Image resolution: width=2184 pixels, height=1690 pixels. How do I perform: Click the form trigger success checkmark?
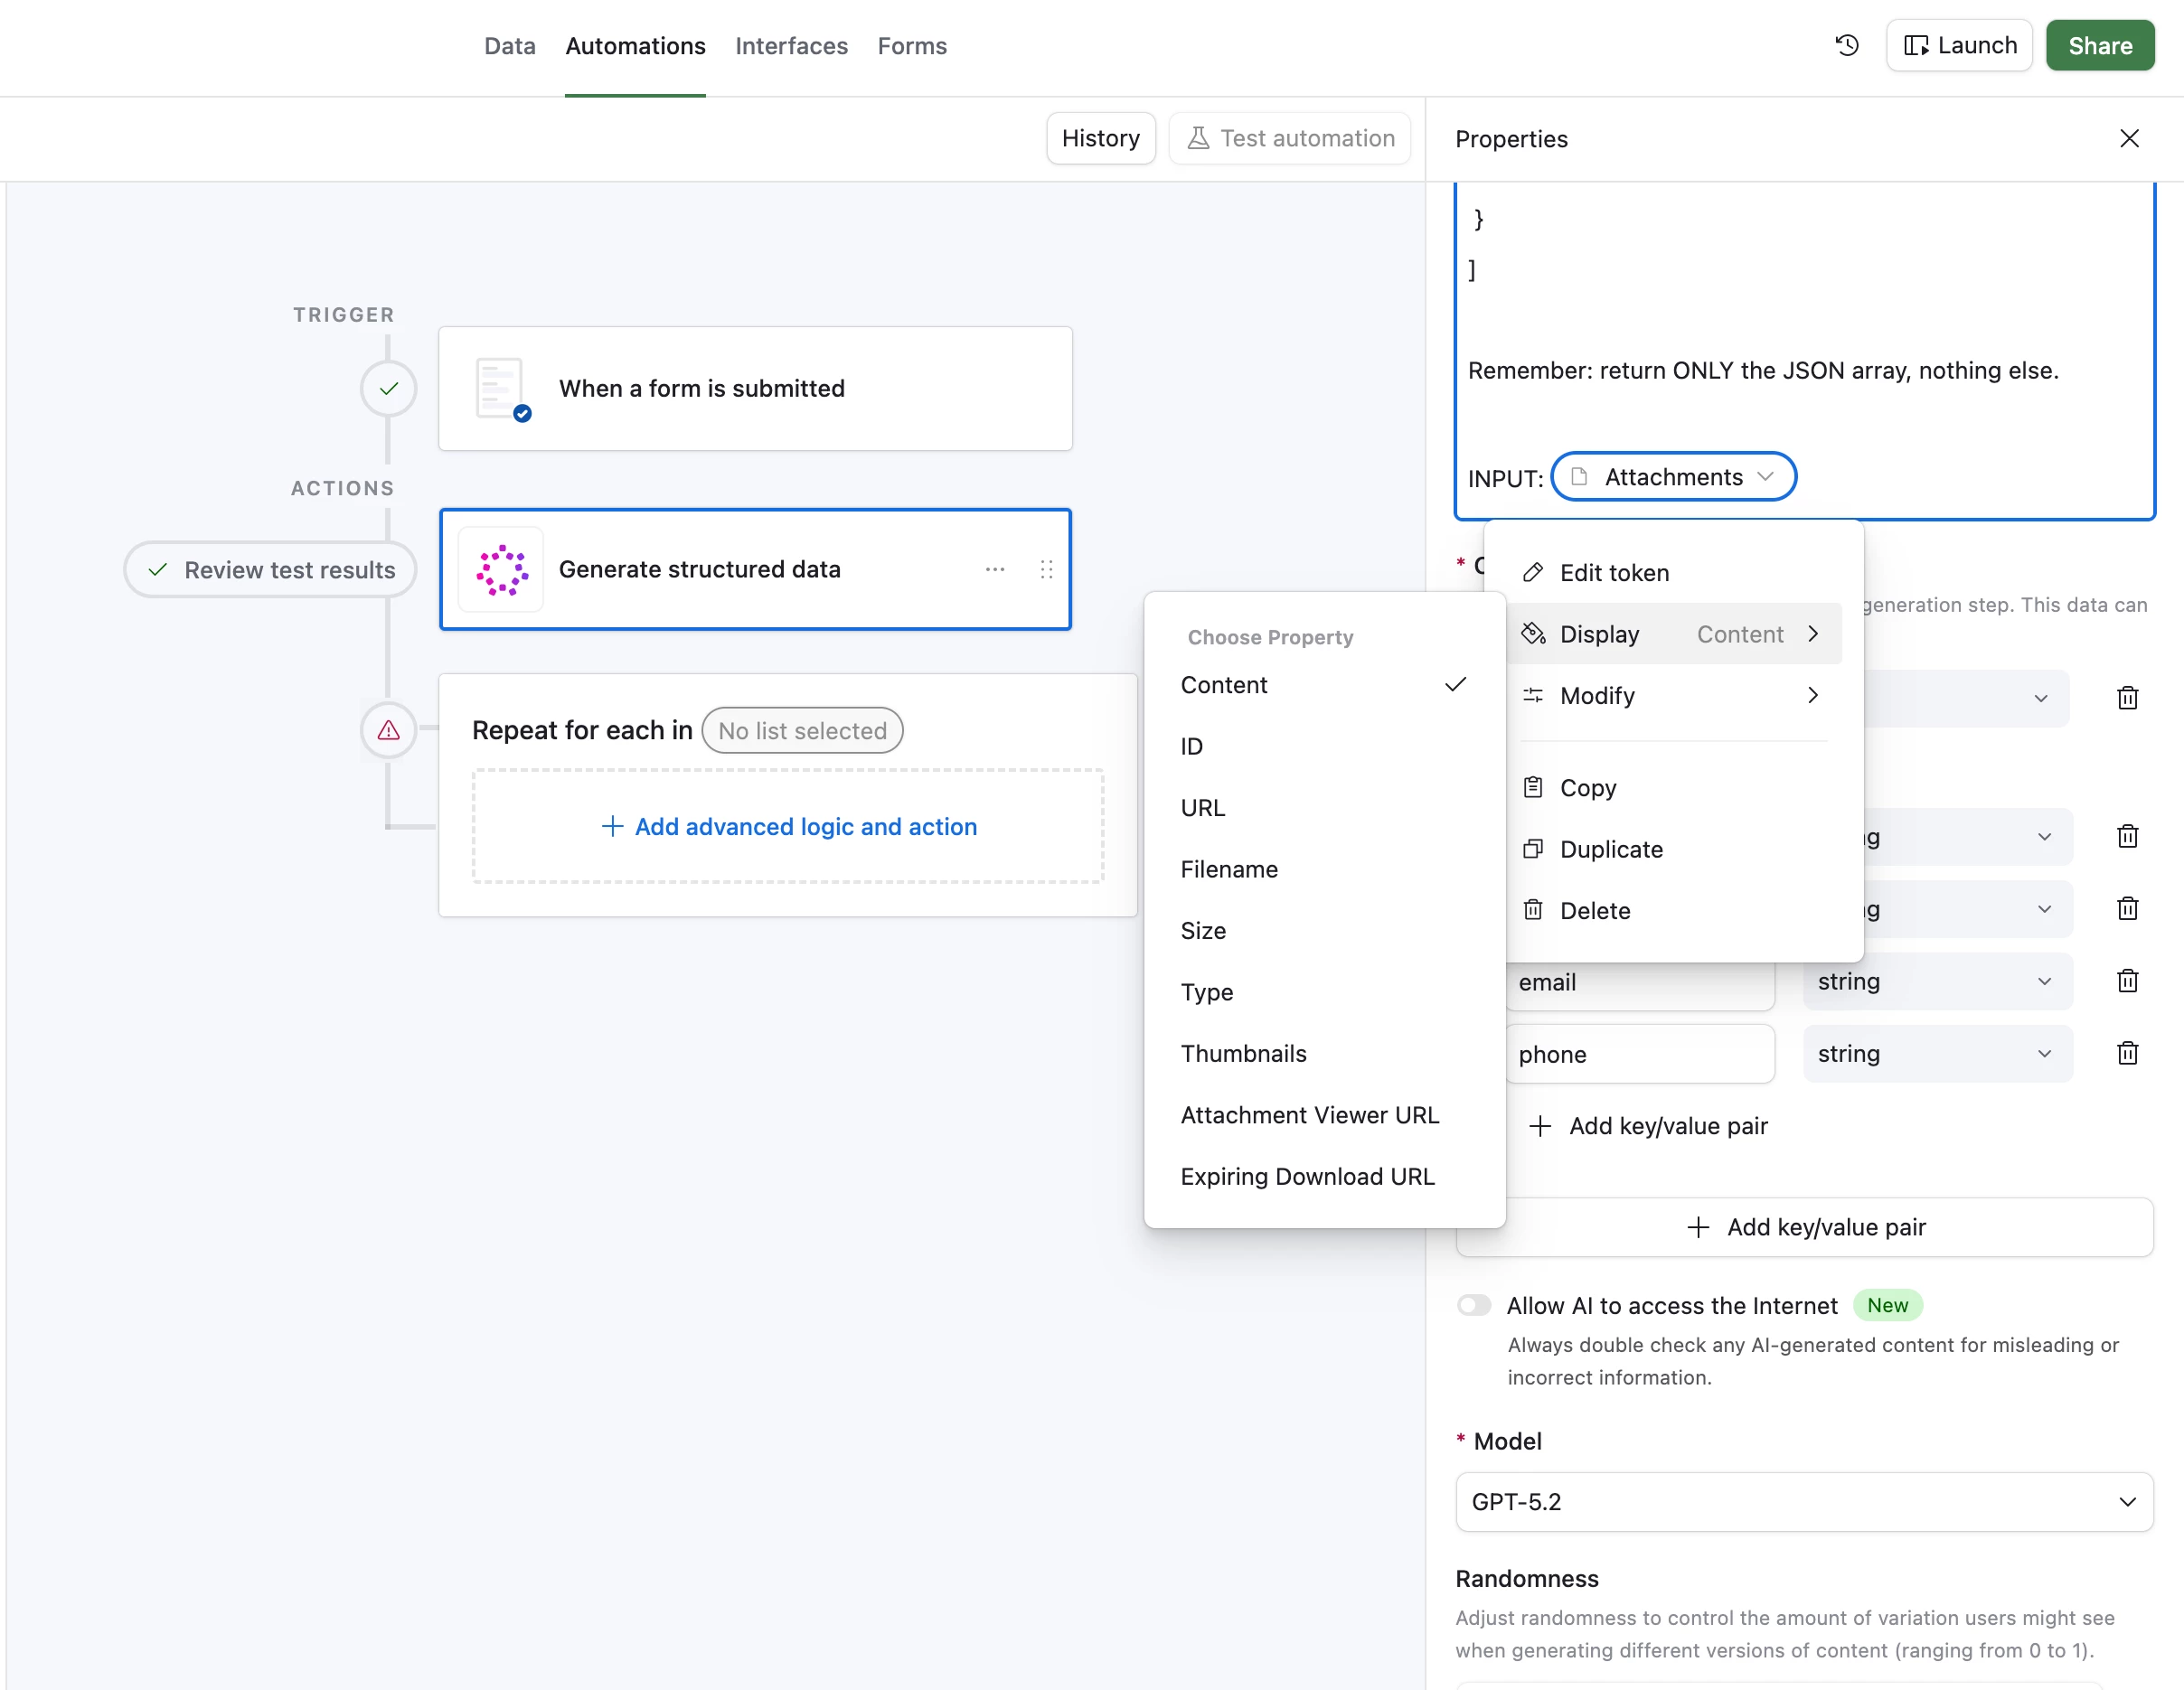[388, 388]
